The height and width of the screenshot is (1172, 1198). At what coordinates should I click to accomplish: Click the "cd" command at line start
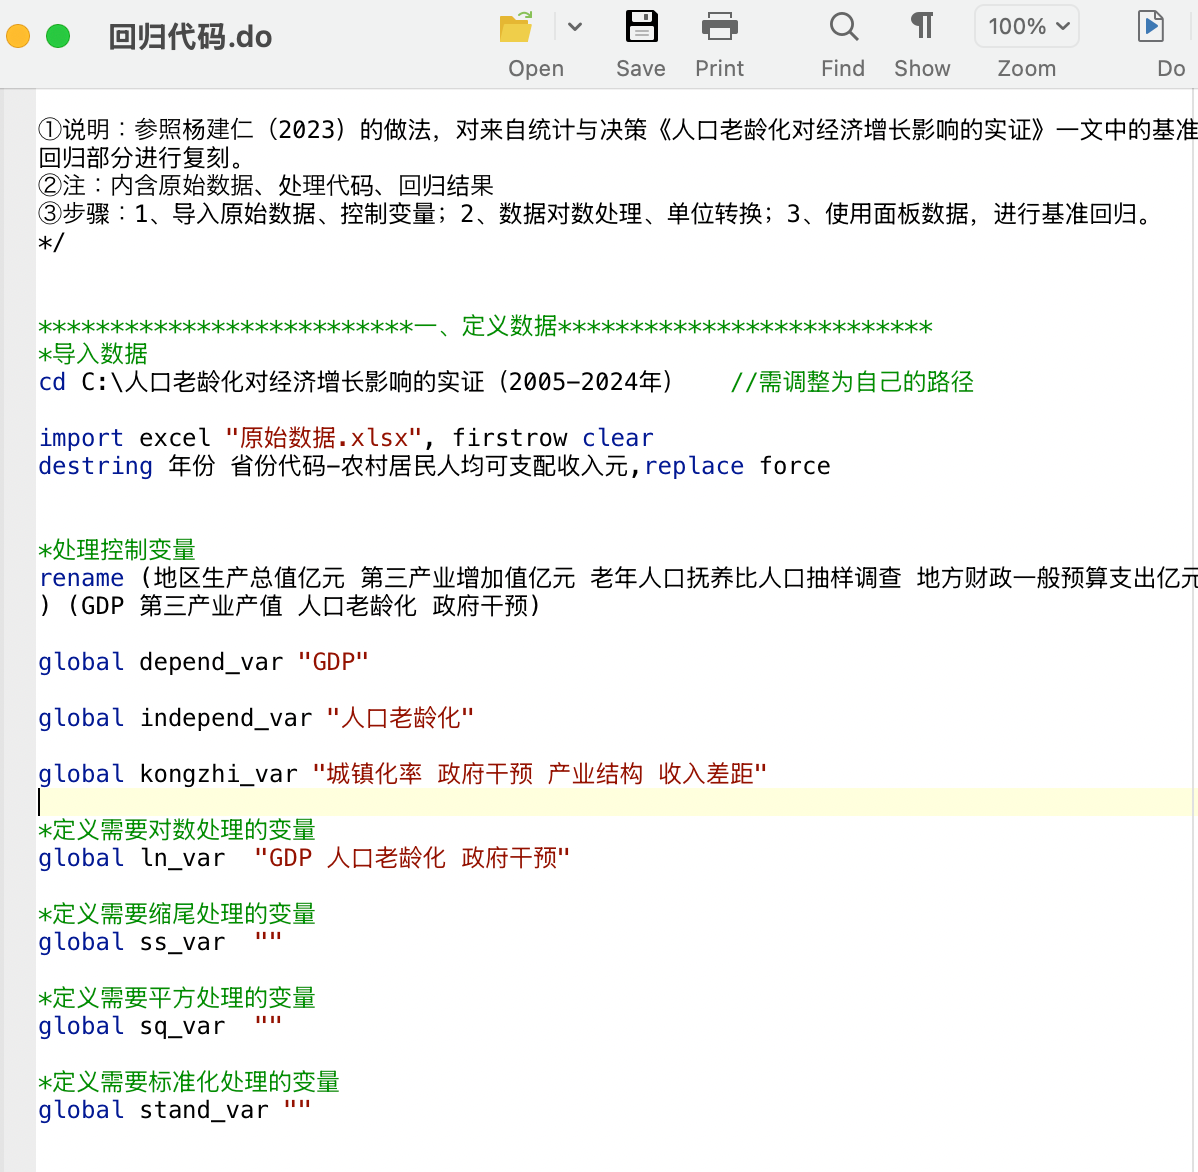pos(52,382)
